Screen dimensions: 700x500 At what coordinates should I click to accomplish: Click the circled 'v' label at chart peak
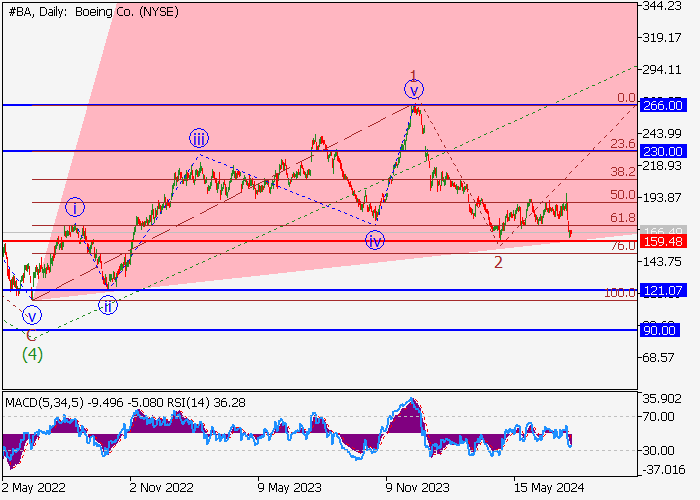[x=414, y=90]
